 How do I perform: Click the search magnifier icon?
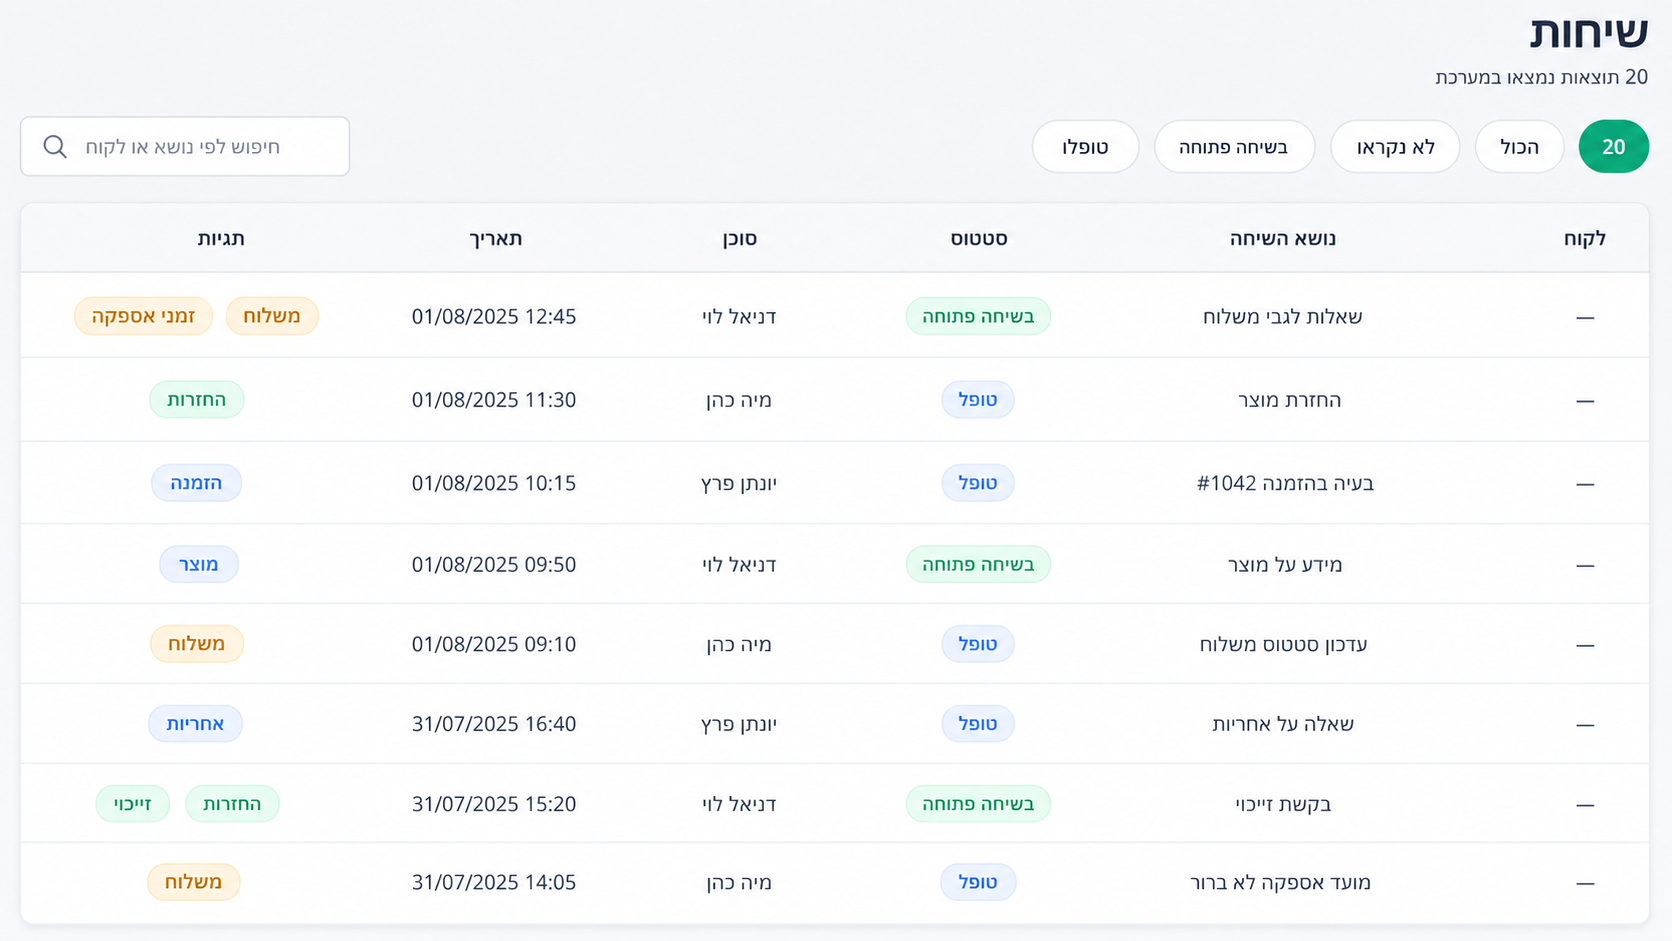coord(55,147)
